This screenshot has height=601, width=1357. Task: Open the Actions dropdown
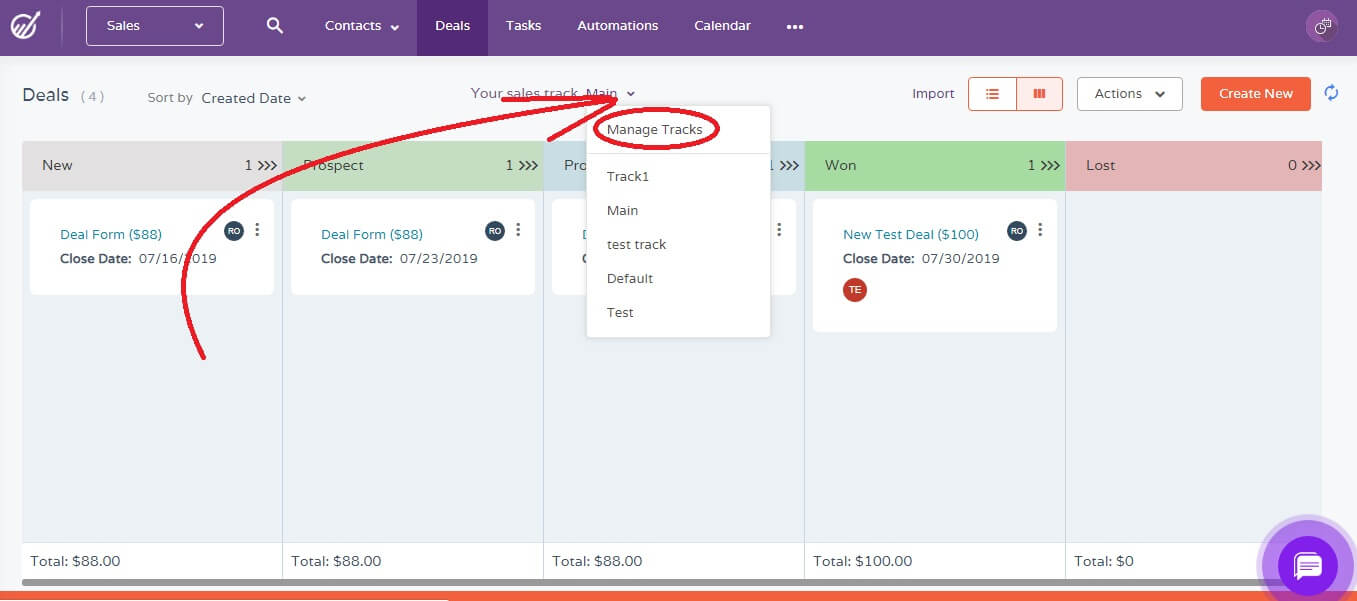click(x=1129, y=93)
